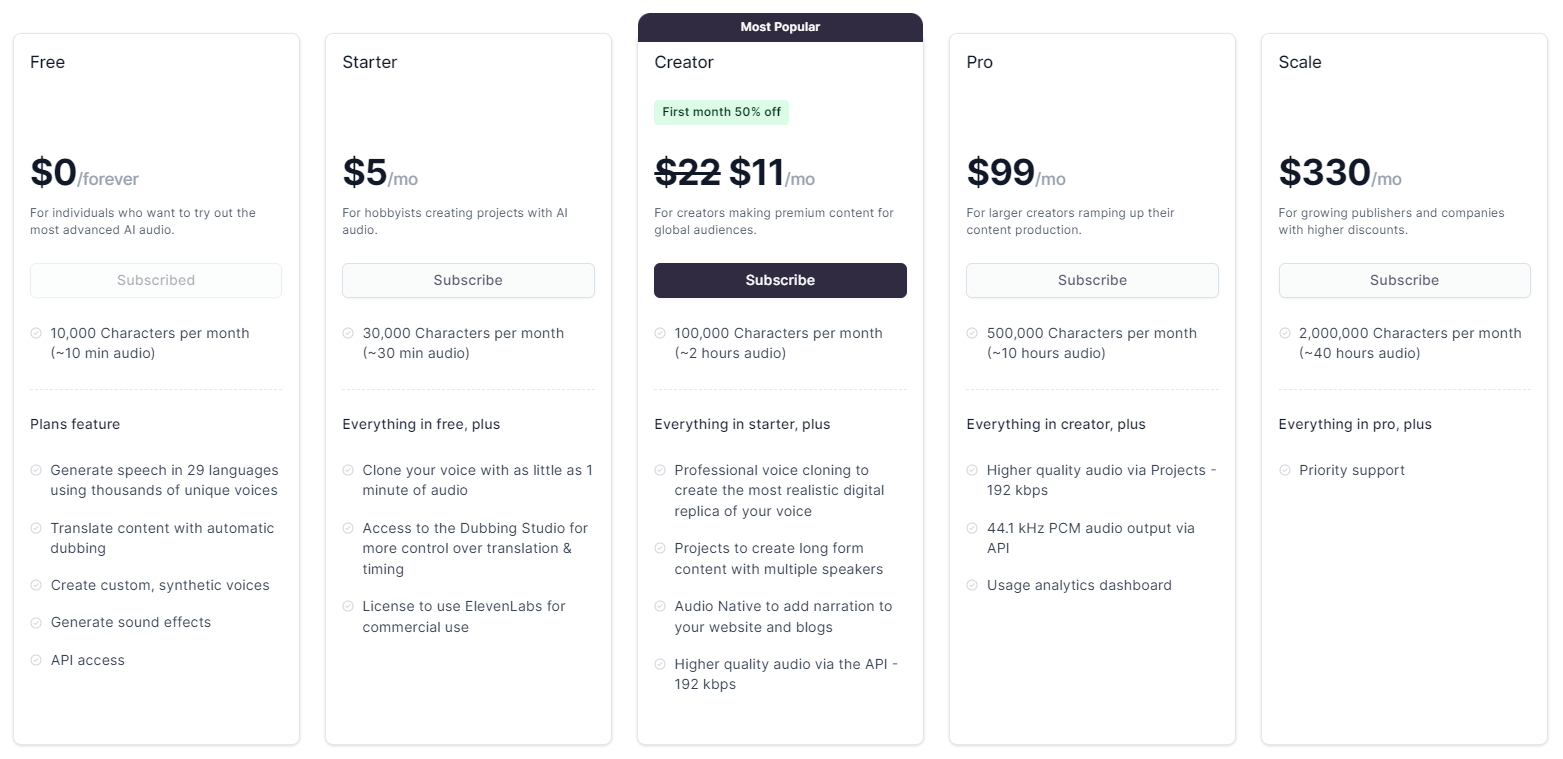
Task: Click checkmark icon beside Audio Native feature
Action: point(660,606)
